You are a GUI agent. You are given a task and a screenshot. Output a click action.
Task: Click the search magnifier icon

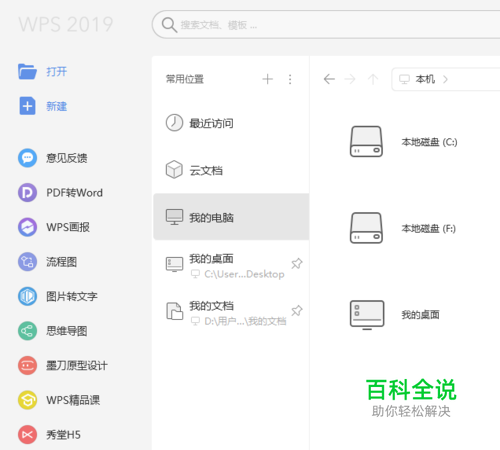point(169,25)
